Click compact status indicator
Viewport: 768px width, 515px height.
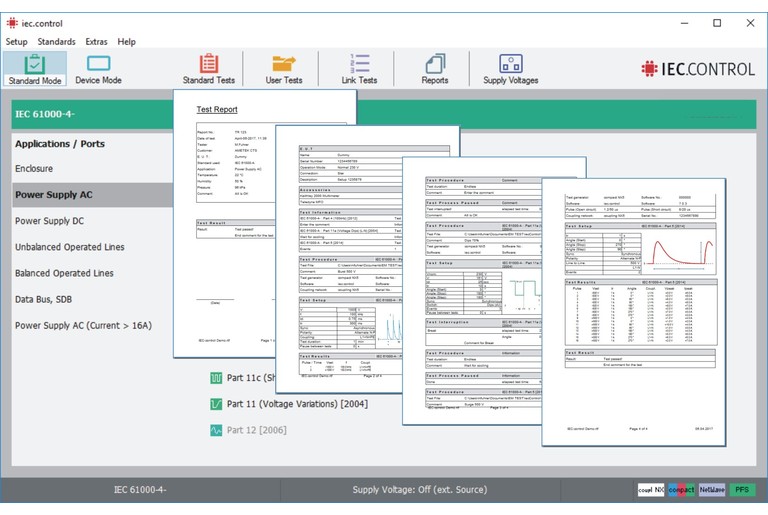coord(681,489)
